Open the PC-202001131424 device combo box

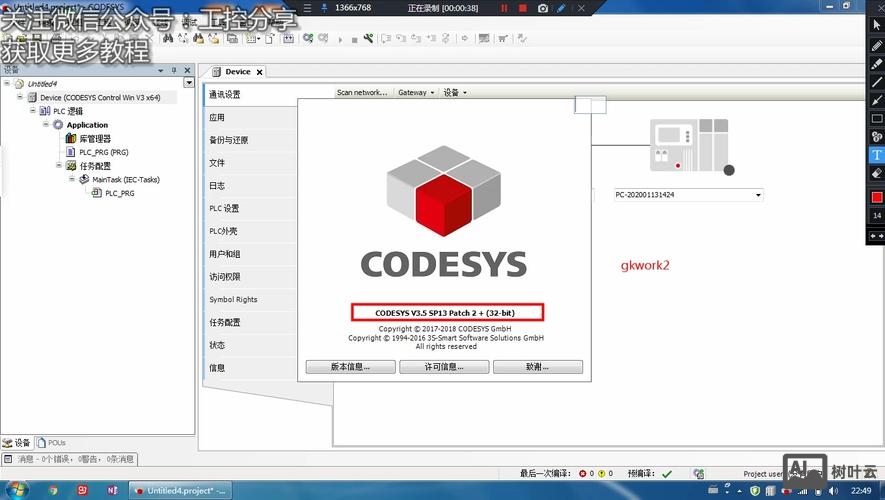click(688, 195)
